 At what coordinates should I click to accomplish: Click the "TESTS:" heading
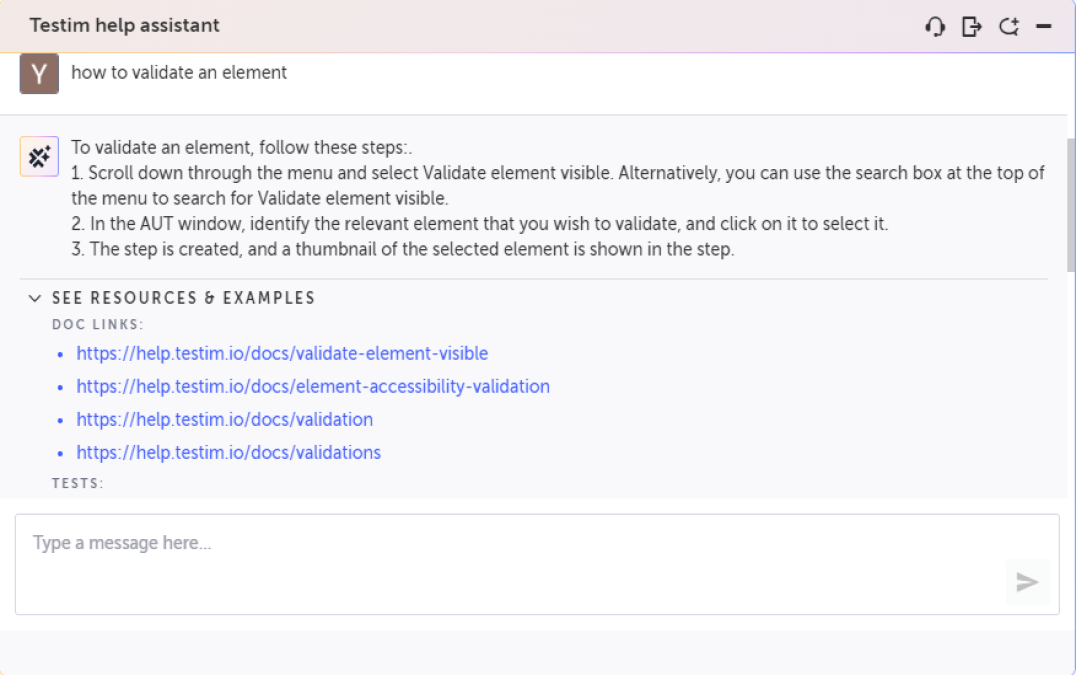click(x=78, y=484)
